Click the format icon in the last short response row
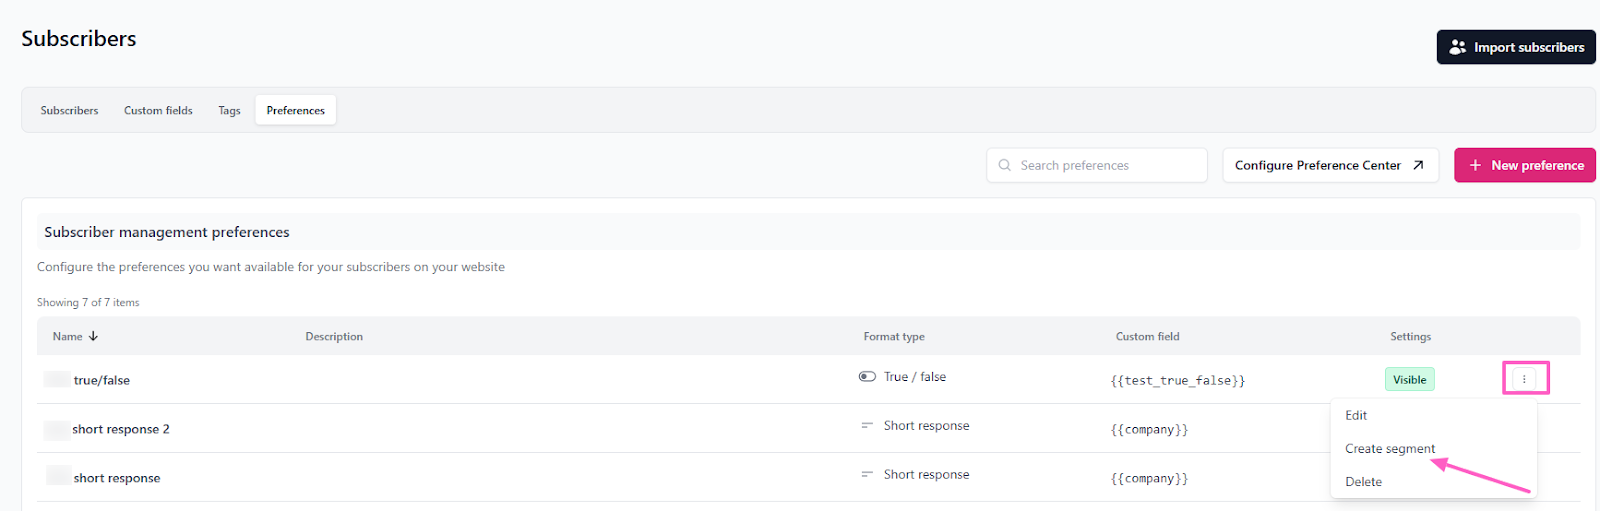1600x511 pixels. [x=867, y=475]
